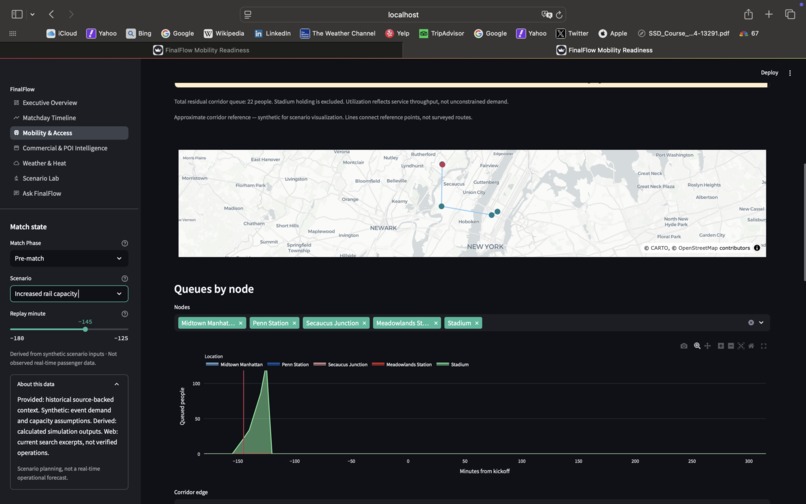Open the Streamlit three-dot main menu
The width and height of the screenshot is (806, 504).
[x=790, y=73]
